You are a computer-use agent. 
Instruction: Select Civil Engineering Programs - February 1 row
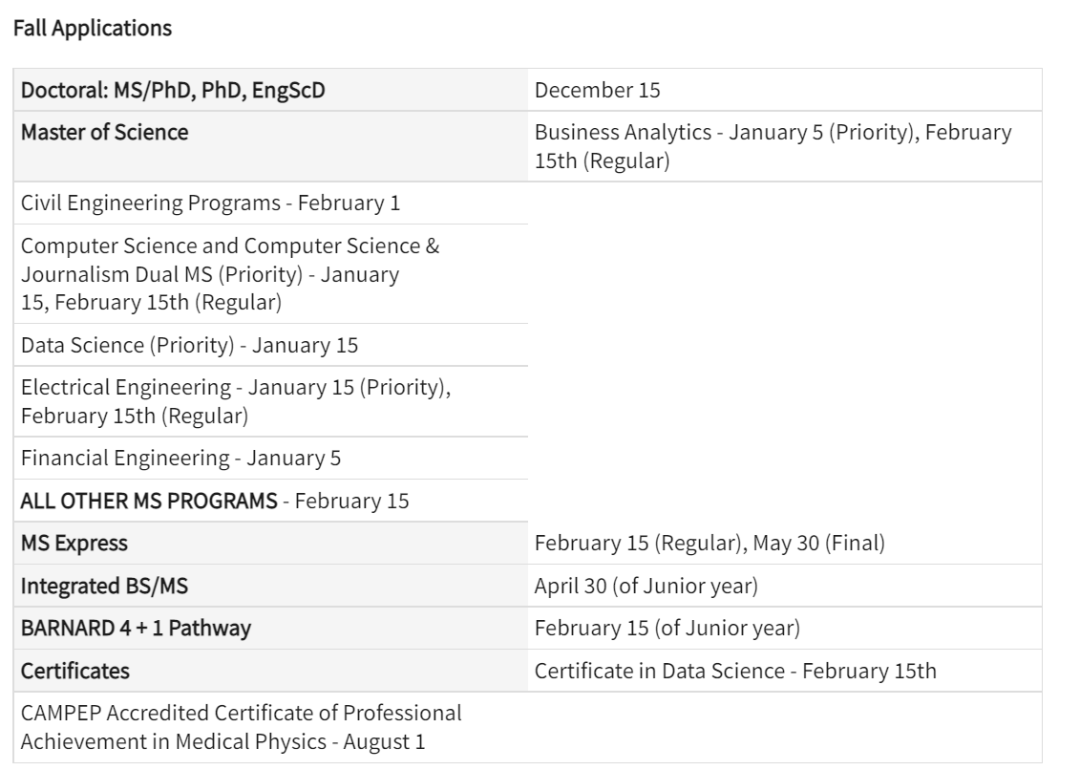210,203
